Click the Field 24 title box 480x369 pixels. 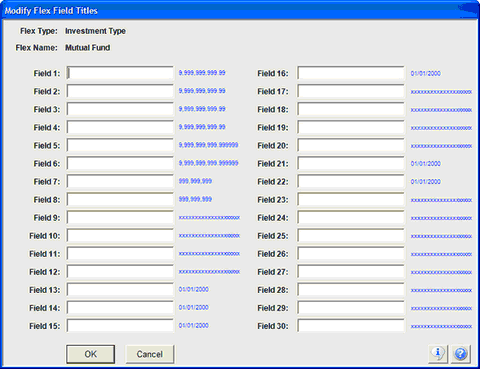(351, 217)
